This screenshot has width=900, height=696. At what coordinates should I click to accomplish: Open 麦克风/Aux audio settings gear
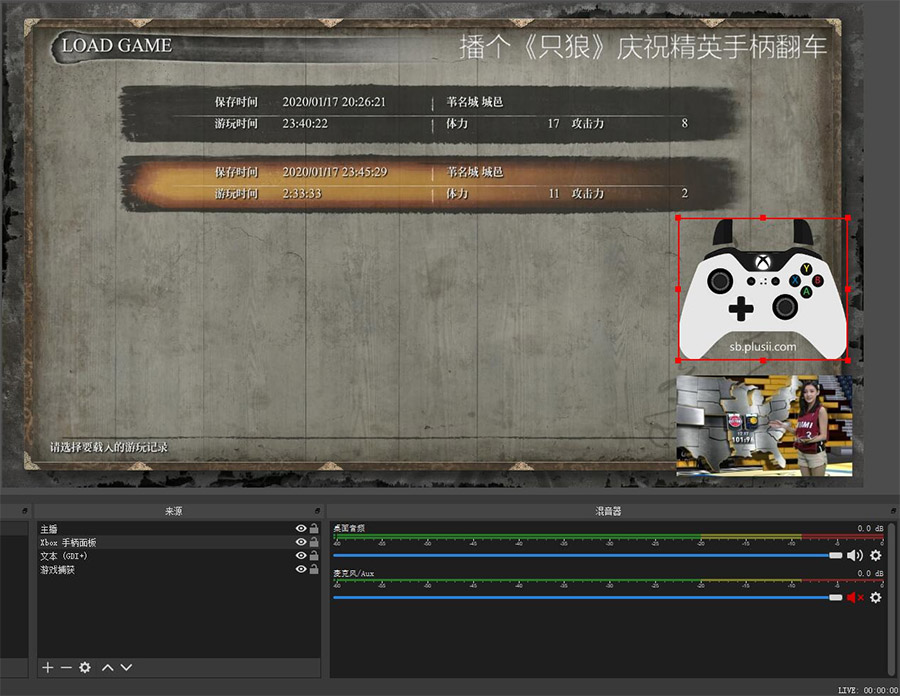click(x=875, y=597)
